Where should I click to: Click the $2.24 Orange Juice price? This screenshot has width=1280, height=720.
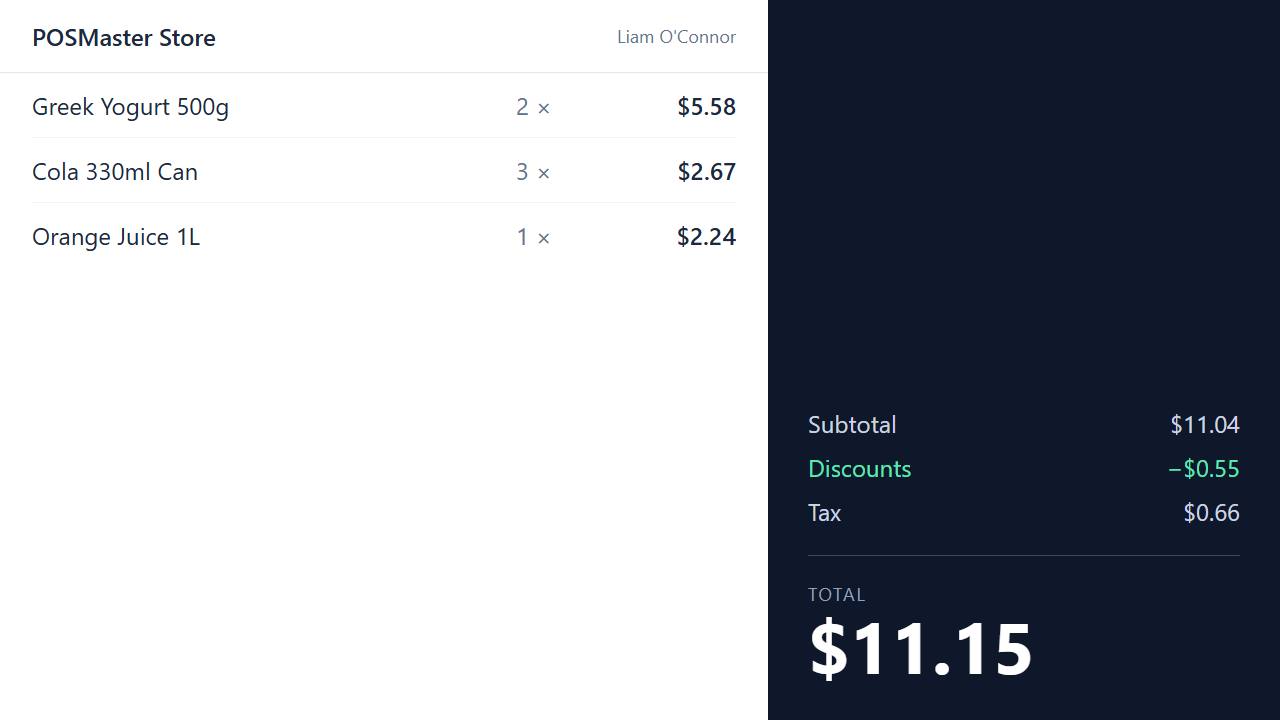[x=706, y=237]
